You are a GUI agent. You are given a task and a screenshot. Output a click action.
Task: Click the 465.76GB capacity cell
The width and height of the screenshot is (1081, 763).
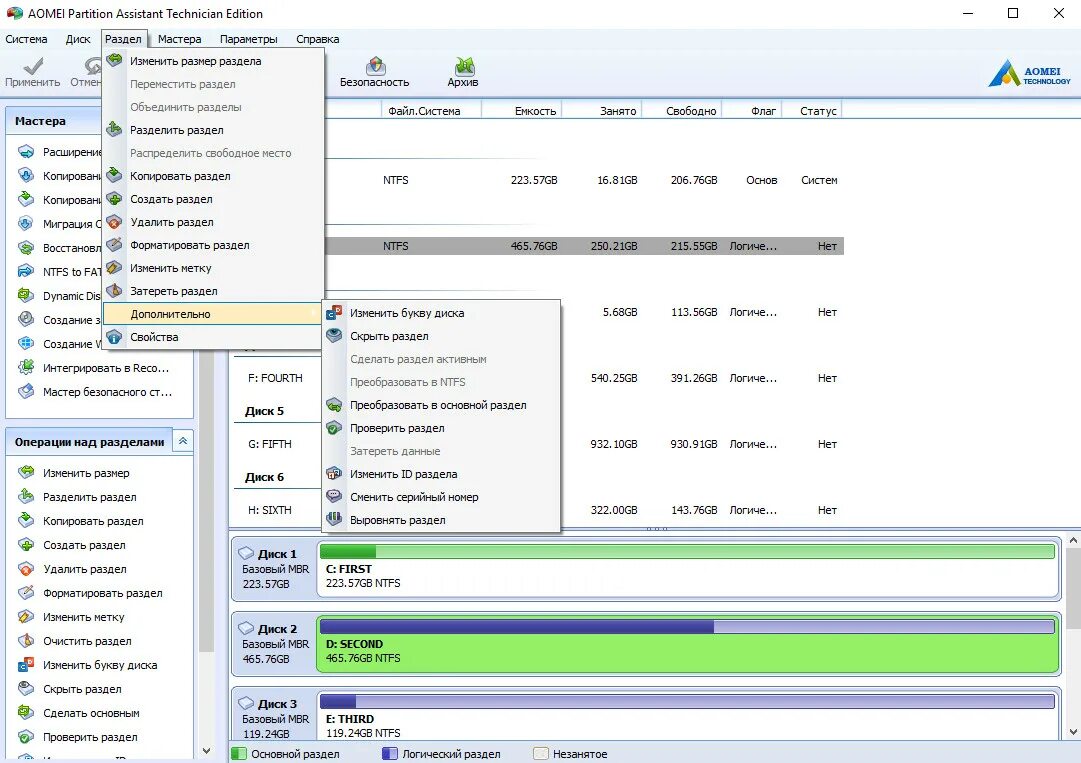pos(534,246)
